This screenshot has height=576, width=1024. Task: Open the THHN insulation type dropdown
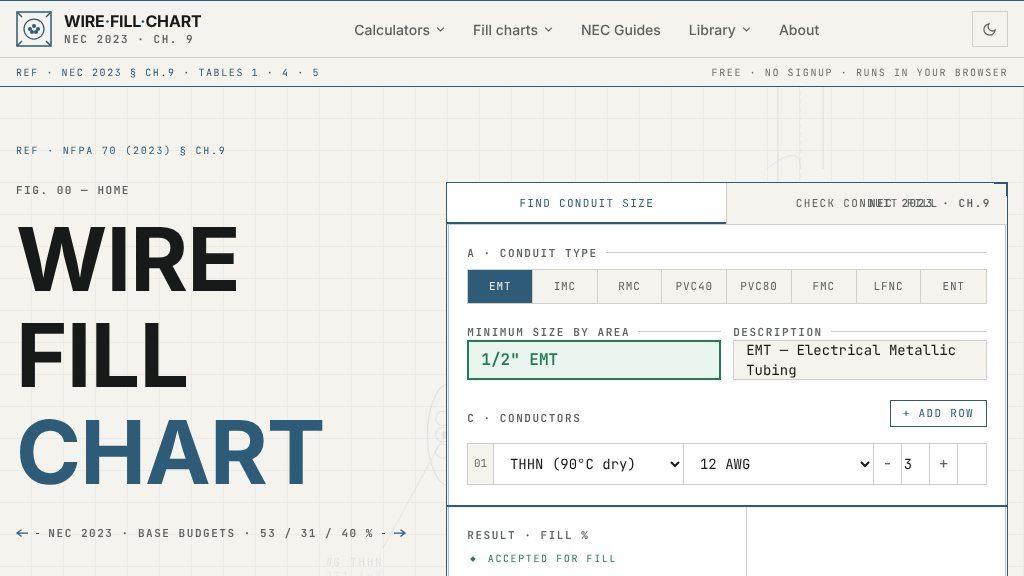588,464
